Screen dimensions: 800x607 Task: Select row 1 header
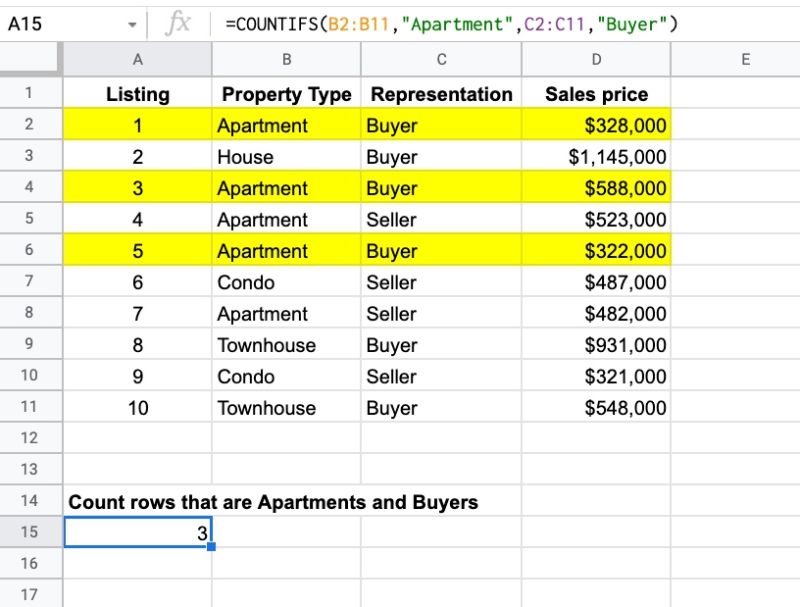pyautogui.click(x=29, y=93)
